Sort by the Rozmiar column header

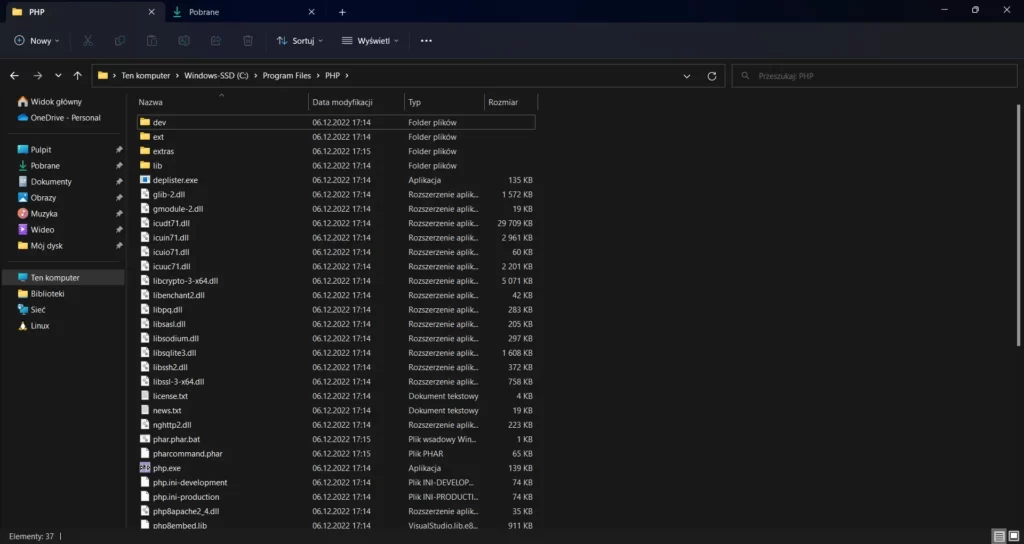pyautogui.click(x=511, y=103)
